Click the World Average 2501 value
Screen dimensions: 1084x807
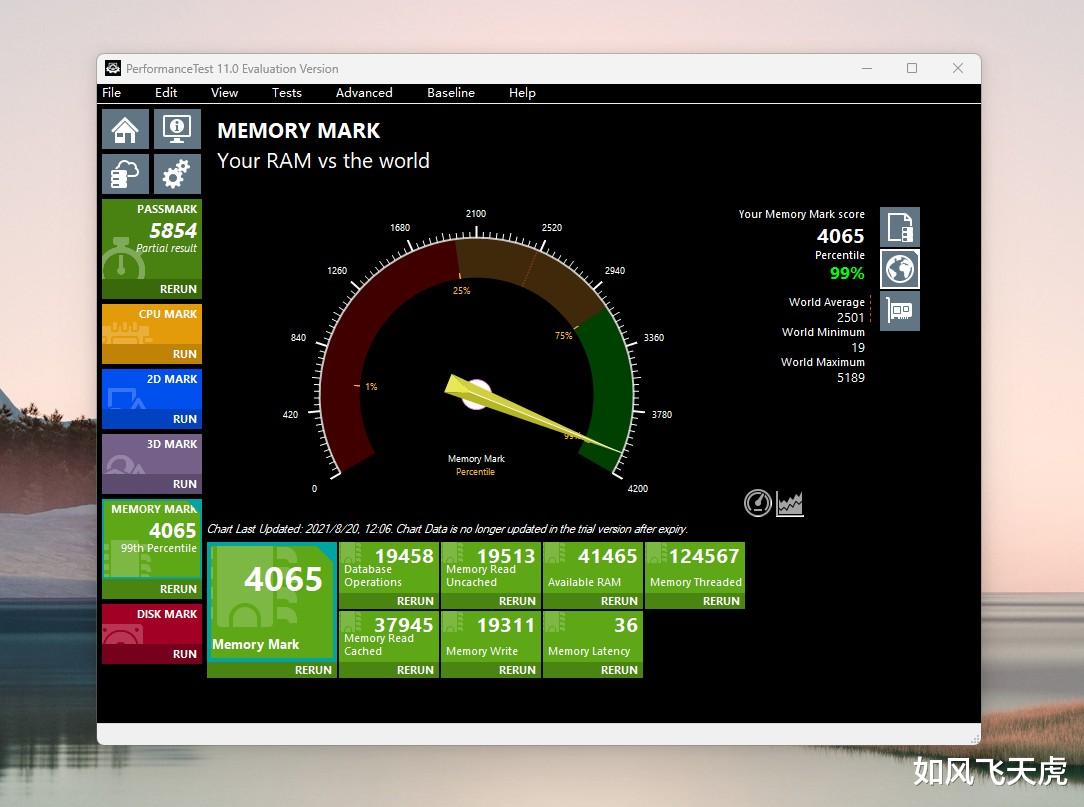pyautogui.click(x=850, y=317)
